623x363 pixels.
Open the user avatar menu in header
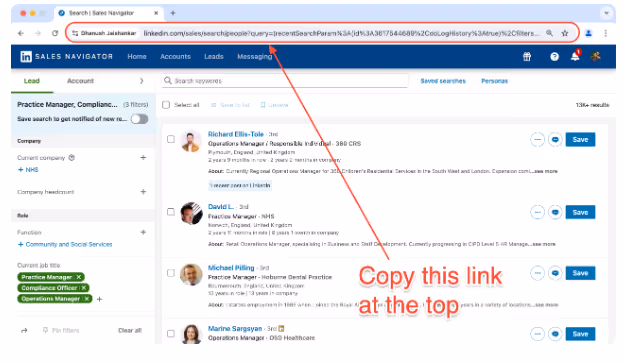tap(595, 56)
